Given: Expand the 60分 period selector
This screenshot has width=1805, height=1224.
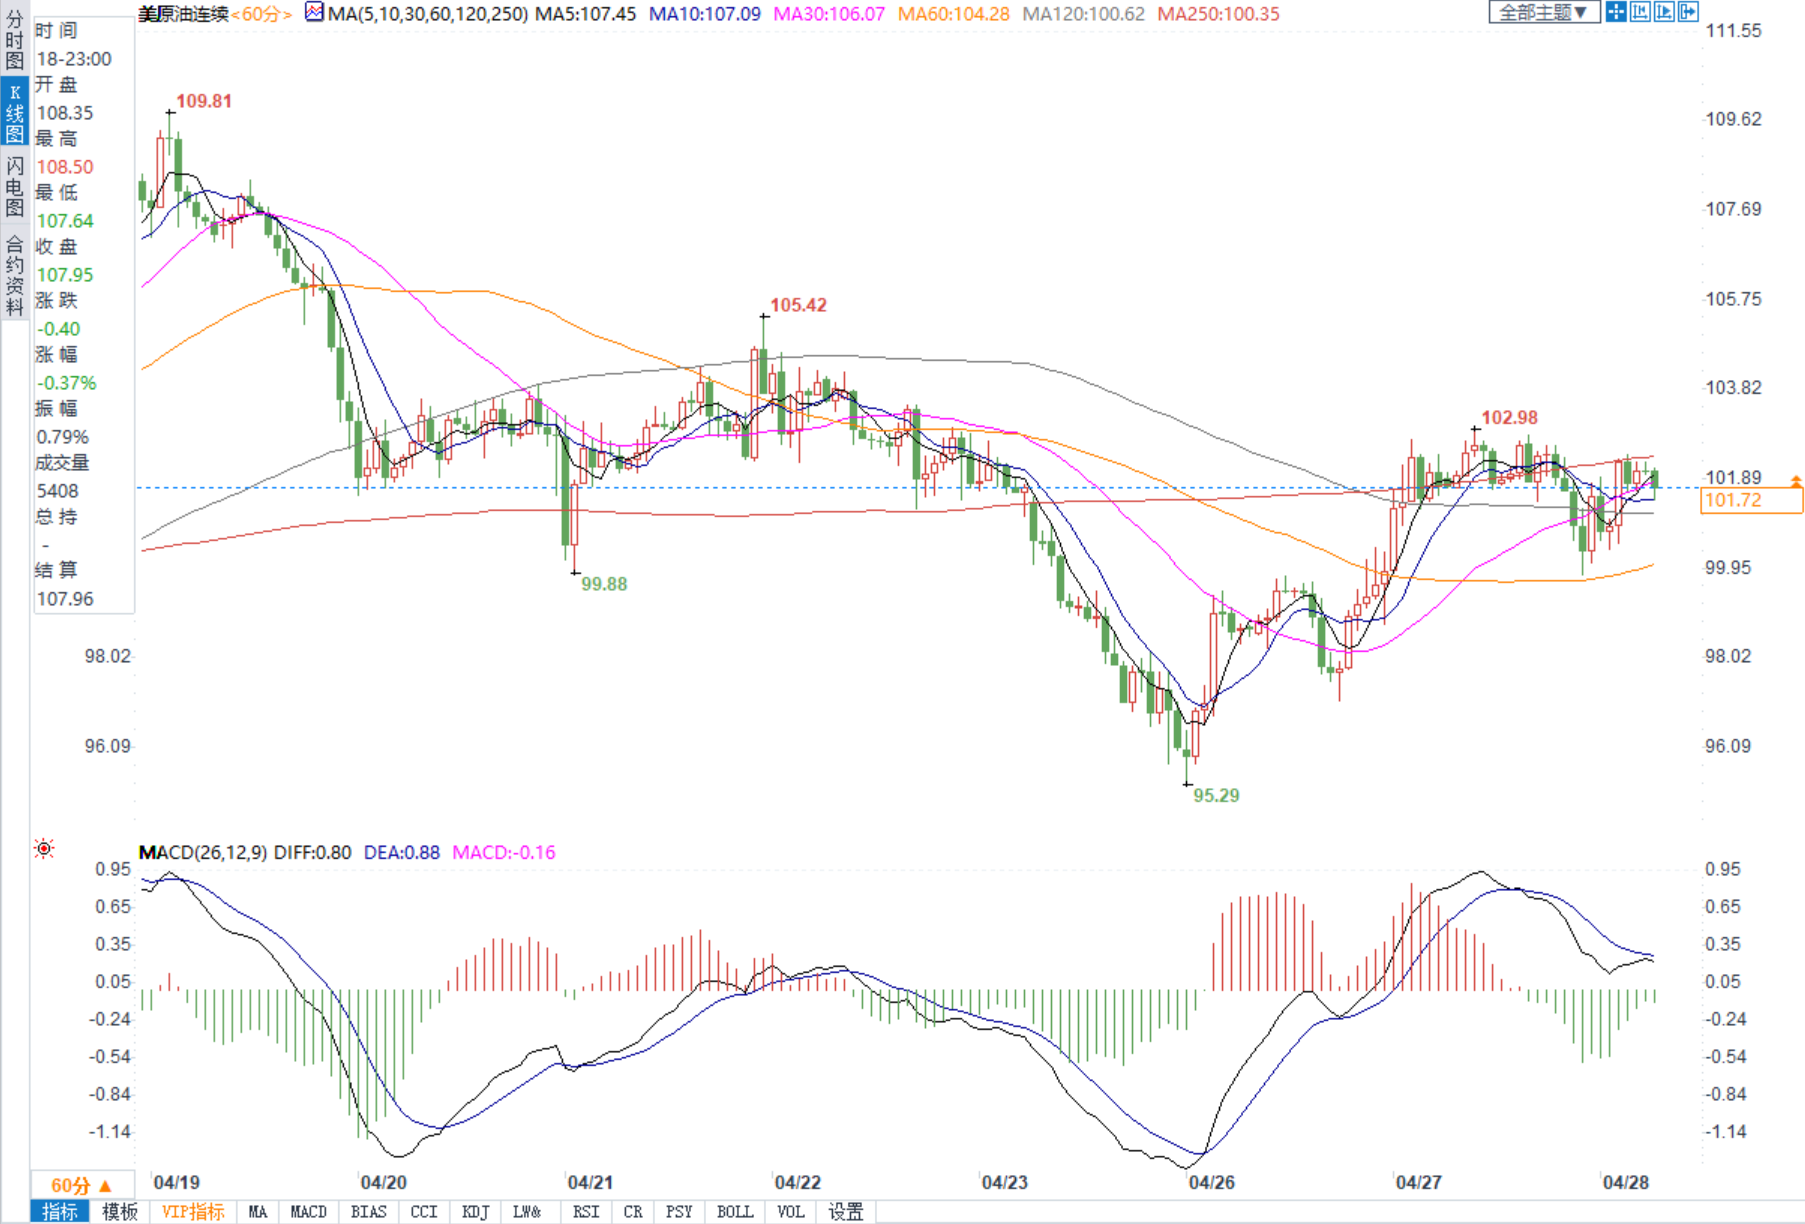Looking at the screenshot, I should 80,1185.
